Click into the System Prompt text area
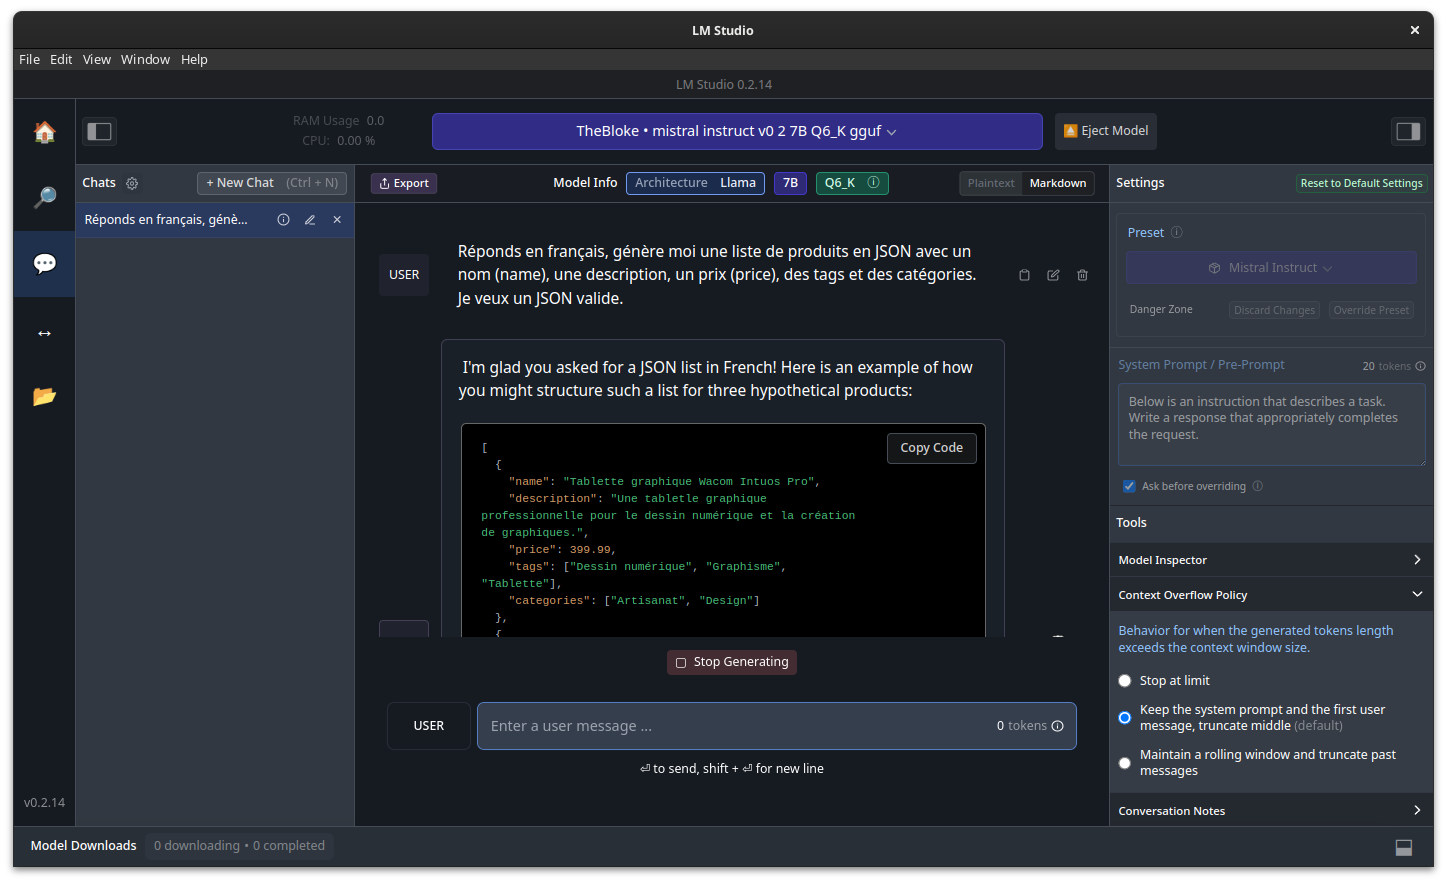This screenshot has height=883, width=1447. [1271, 425]
